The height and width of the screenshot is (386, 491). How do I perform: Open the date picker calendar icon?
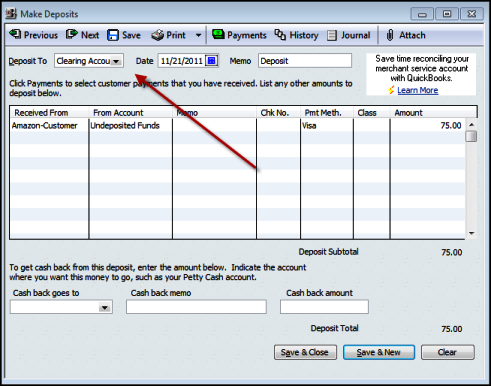pyautogui.click(x=212, y=61)
